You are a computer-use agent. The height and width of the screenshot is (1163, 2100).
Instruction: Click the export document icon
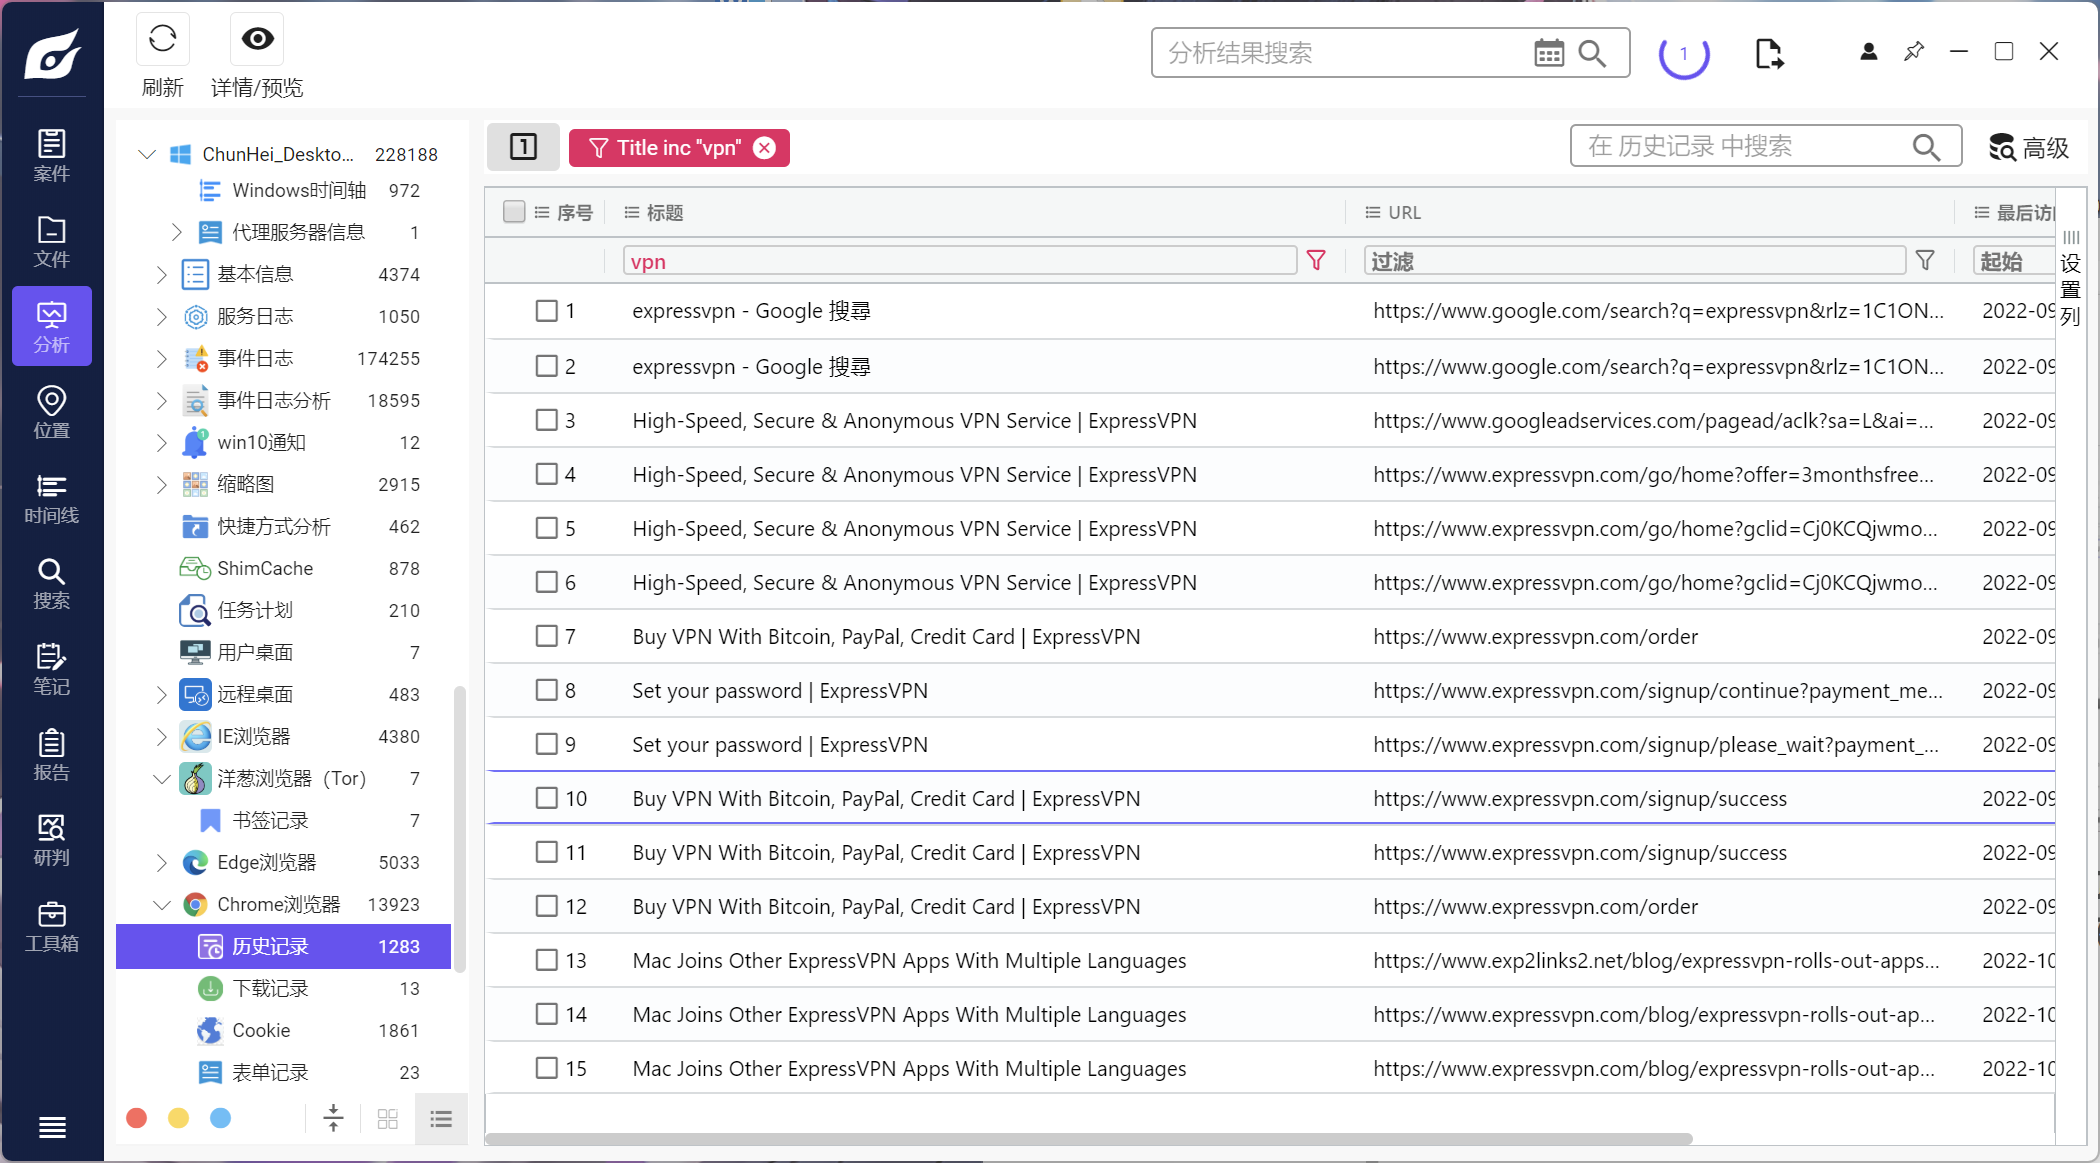coord(1768,53)
